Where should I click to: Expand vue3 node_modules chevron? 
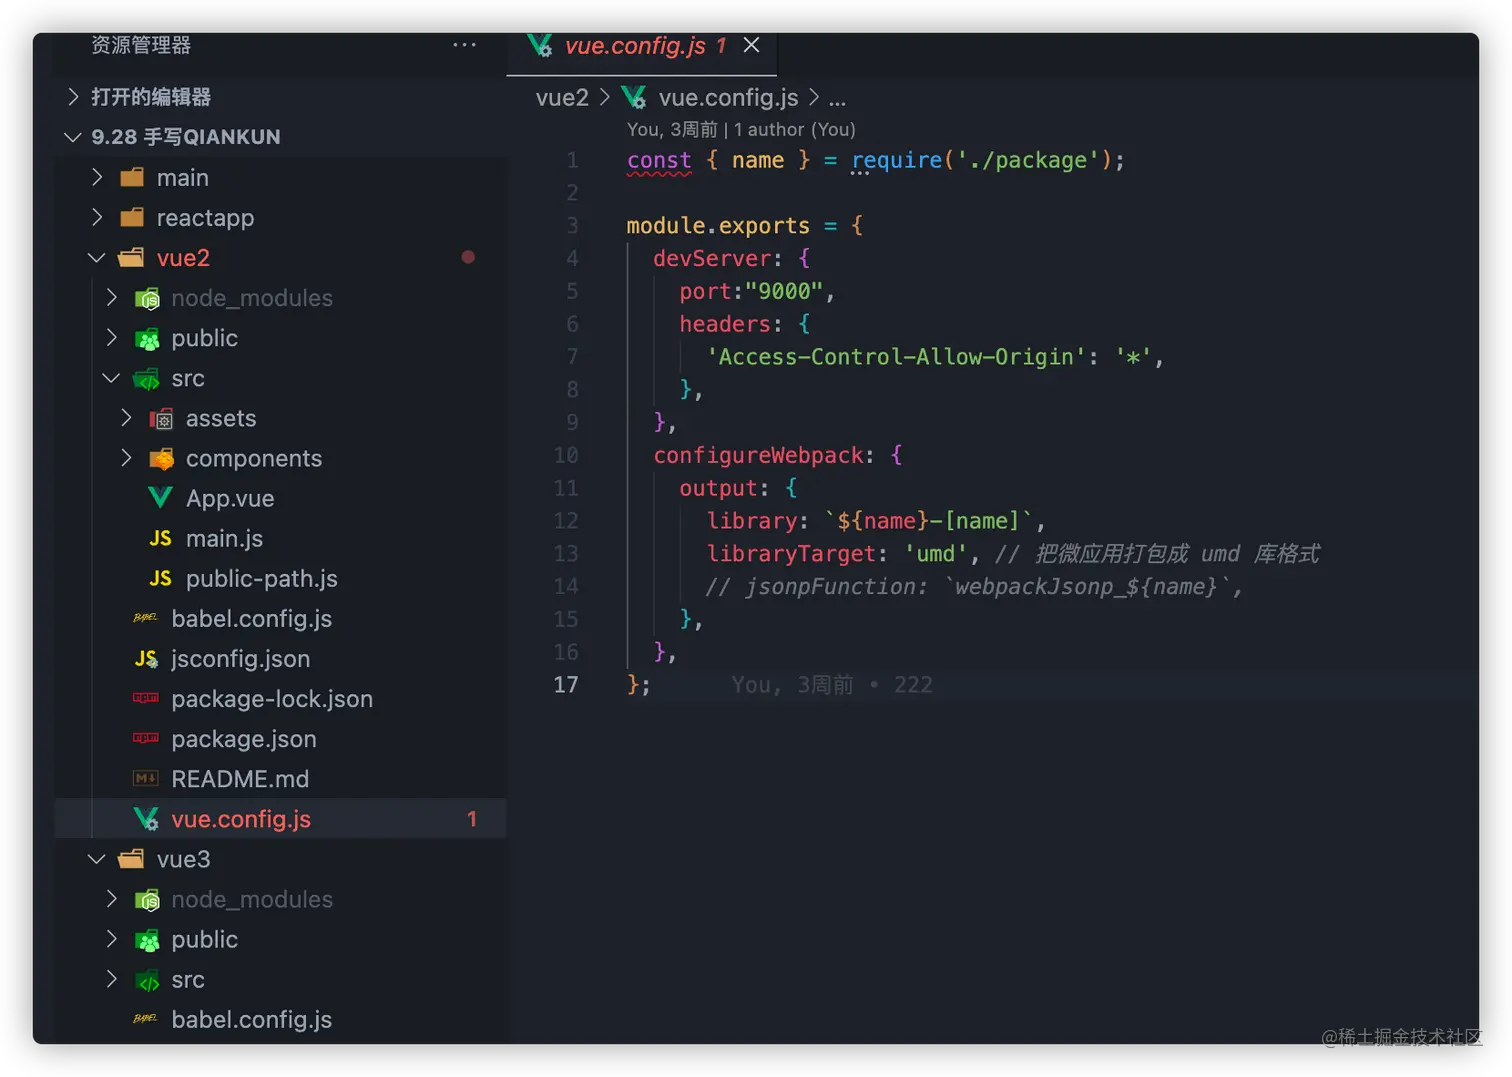point(111,899)
